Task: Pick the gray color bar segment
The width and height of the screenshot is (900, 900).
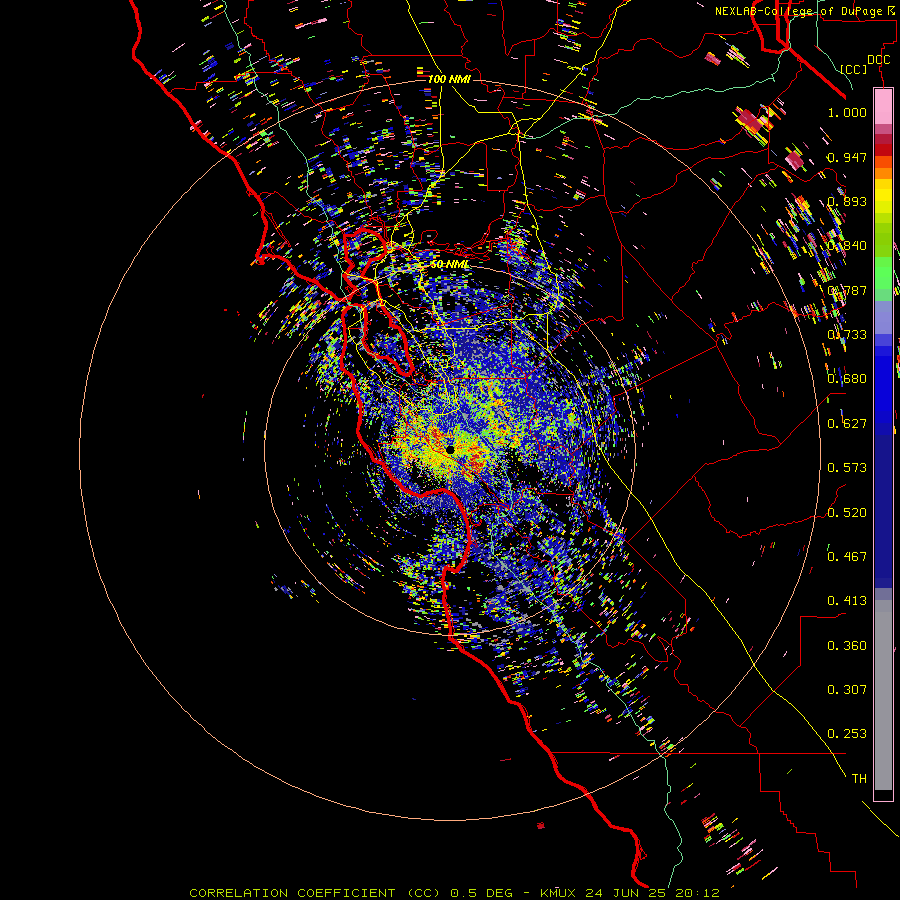Action: (883, 695)
